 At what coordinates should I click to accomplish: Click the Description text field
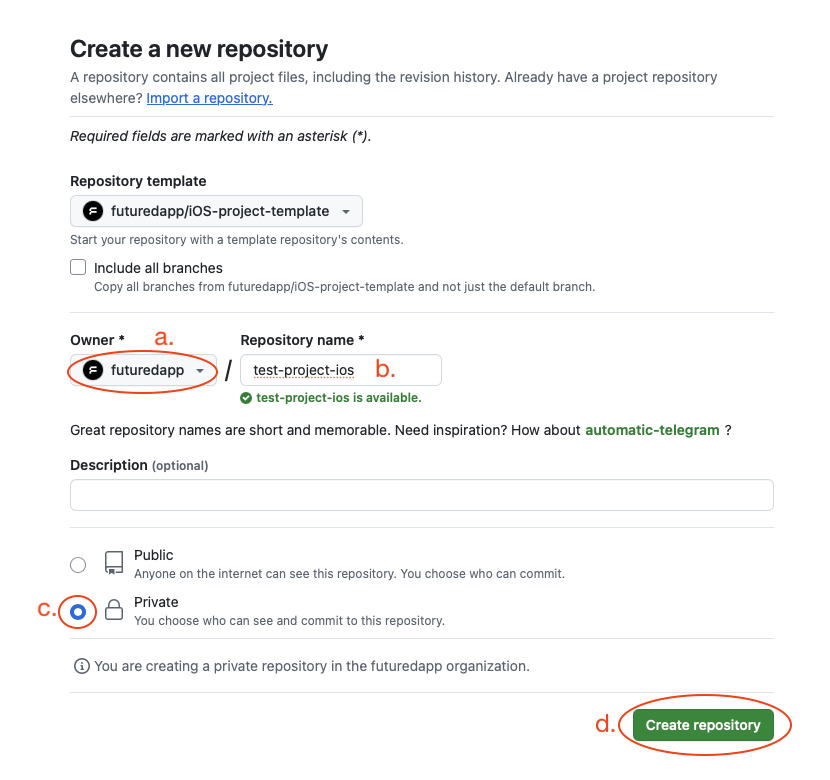pos(421,495)
